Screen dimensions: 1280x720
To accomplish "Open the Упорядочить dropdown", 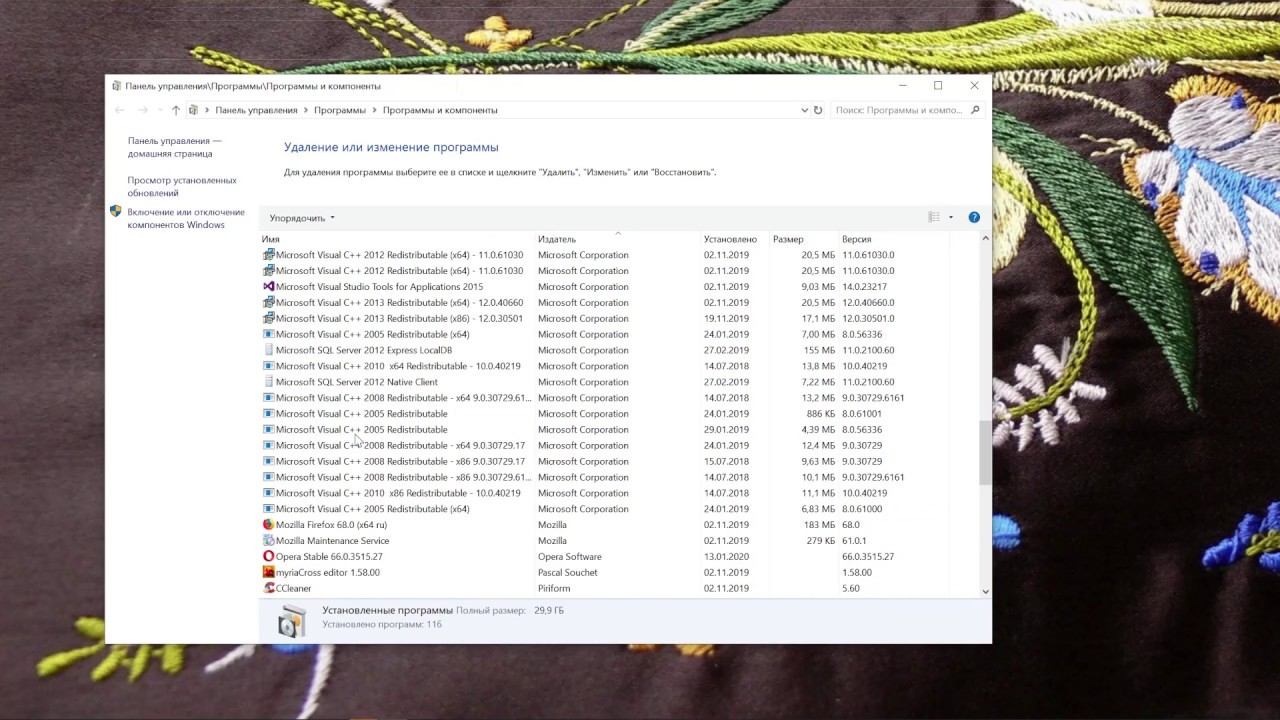I will (x=302, y=218).
